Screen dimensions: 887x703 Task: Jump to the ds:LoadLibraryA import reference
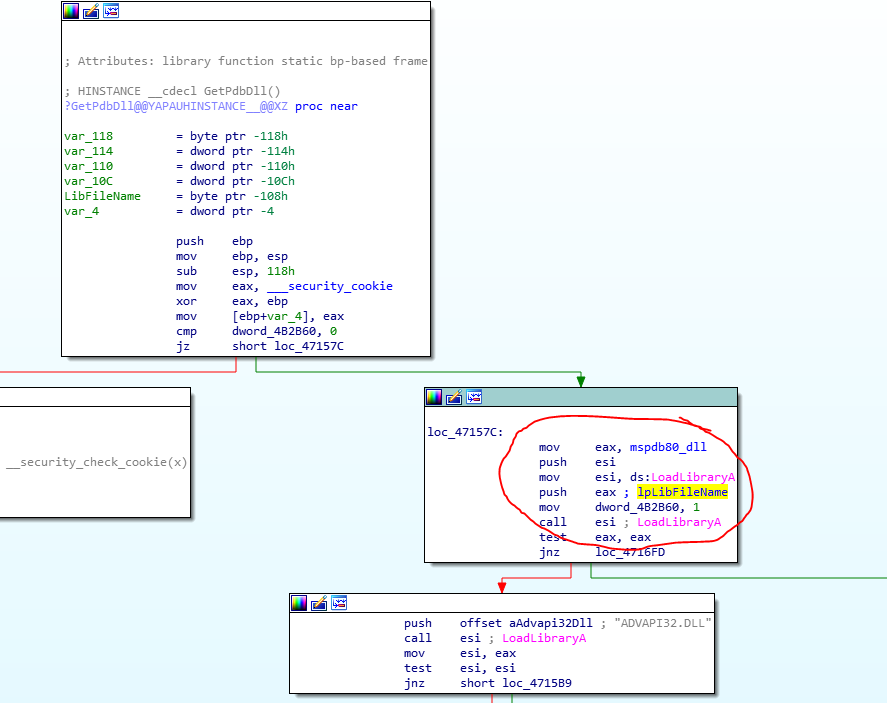(693, 477)
